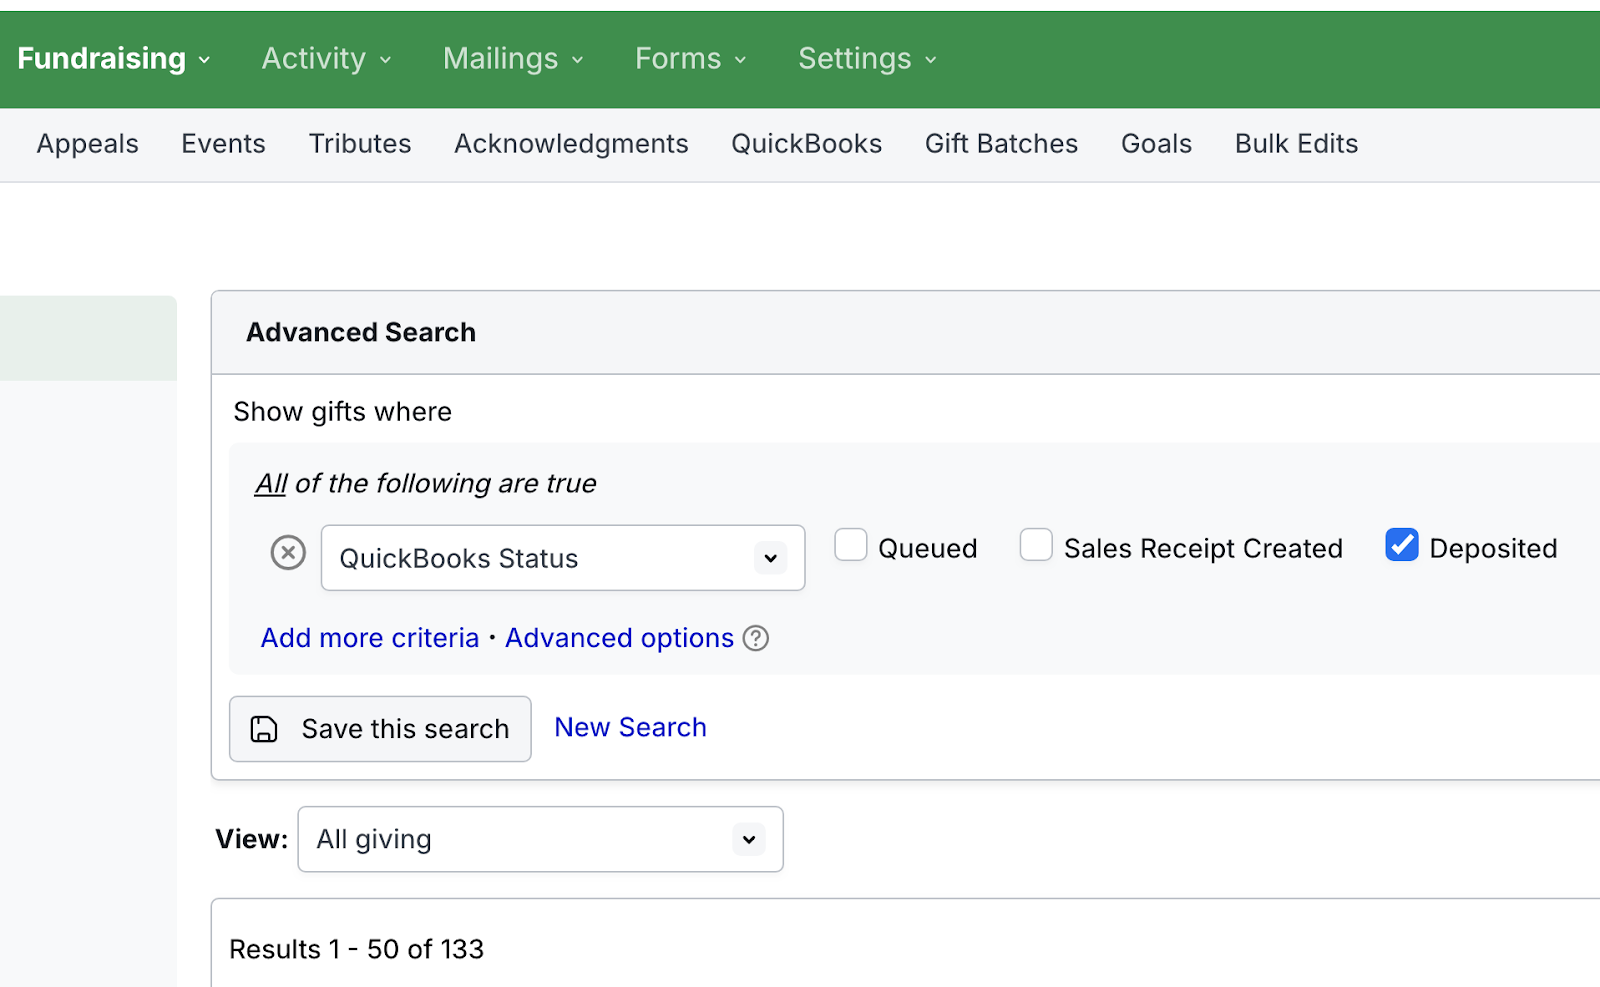The width and height of the screenshot is (1600, 987).
Task: Open the Goals tab
Action: pos(1156,144)
